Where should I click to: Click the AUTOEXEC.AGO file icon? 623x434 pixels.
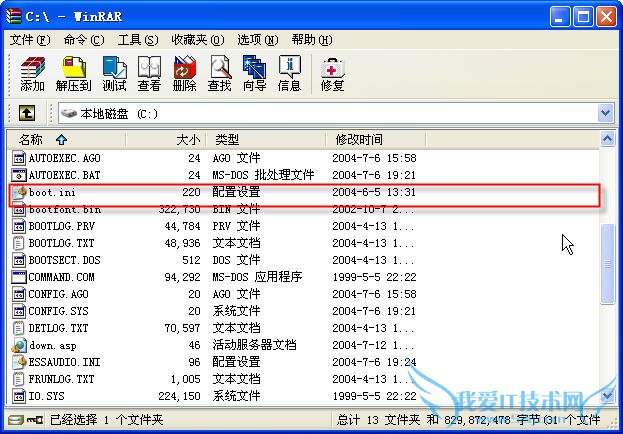(19, 158)
